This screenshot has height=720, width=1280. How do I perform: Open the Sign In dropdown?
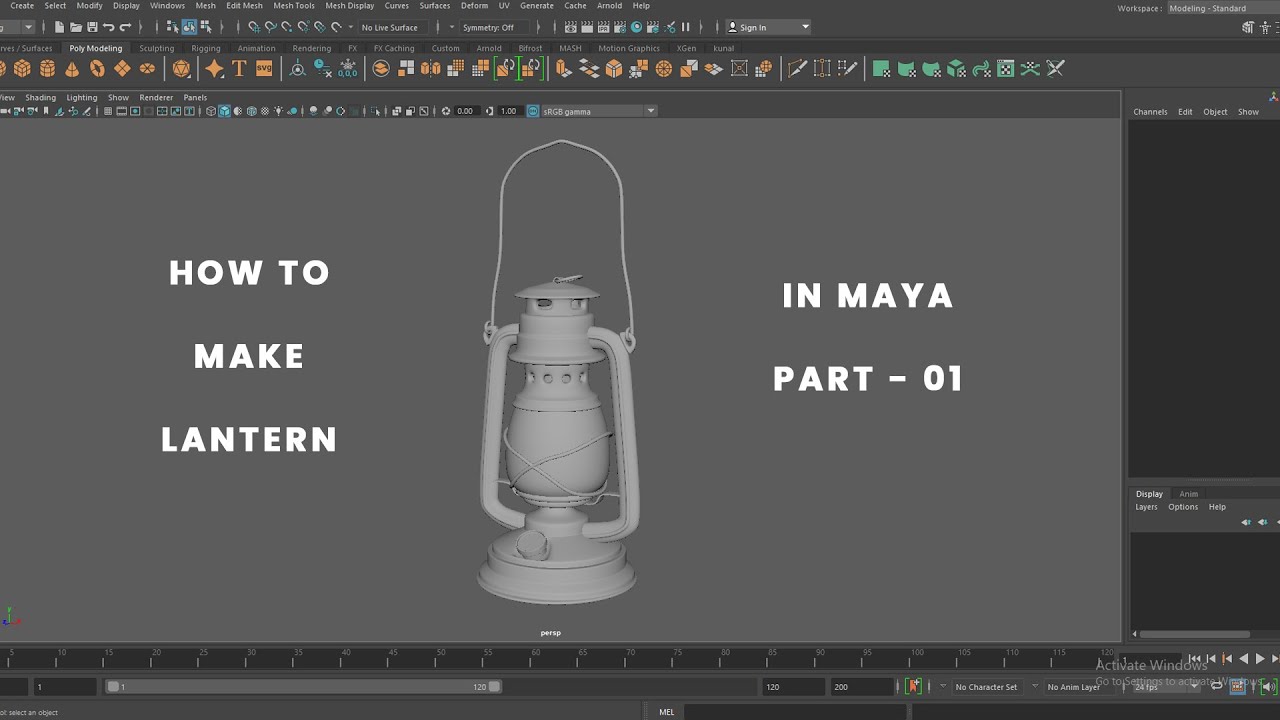tap(767, 27)
